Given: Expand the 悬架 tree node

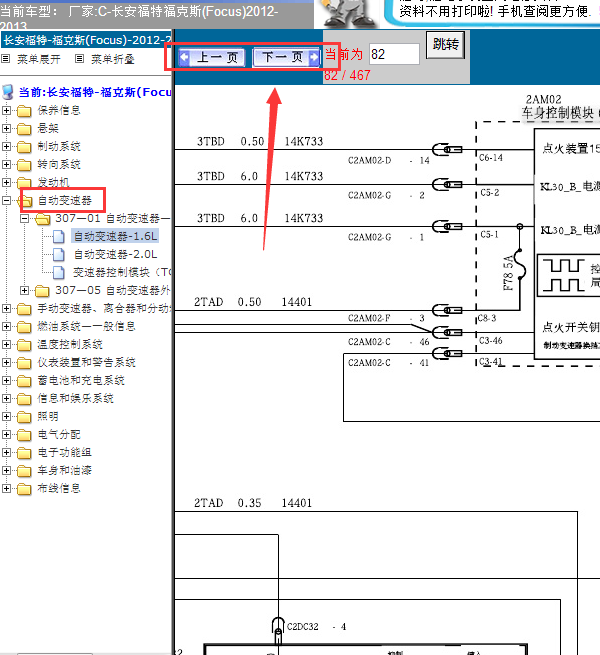Looking at the screenshot, I should click(6, 128).
